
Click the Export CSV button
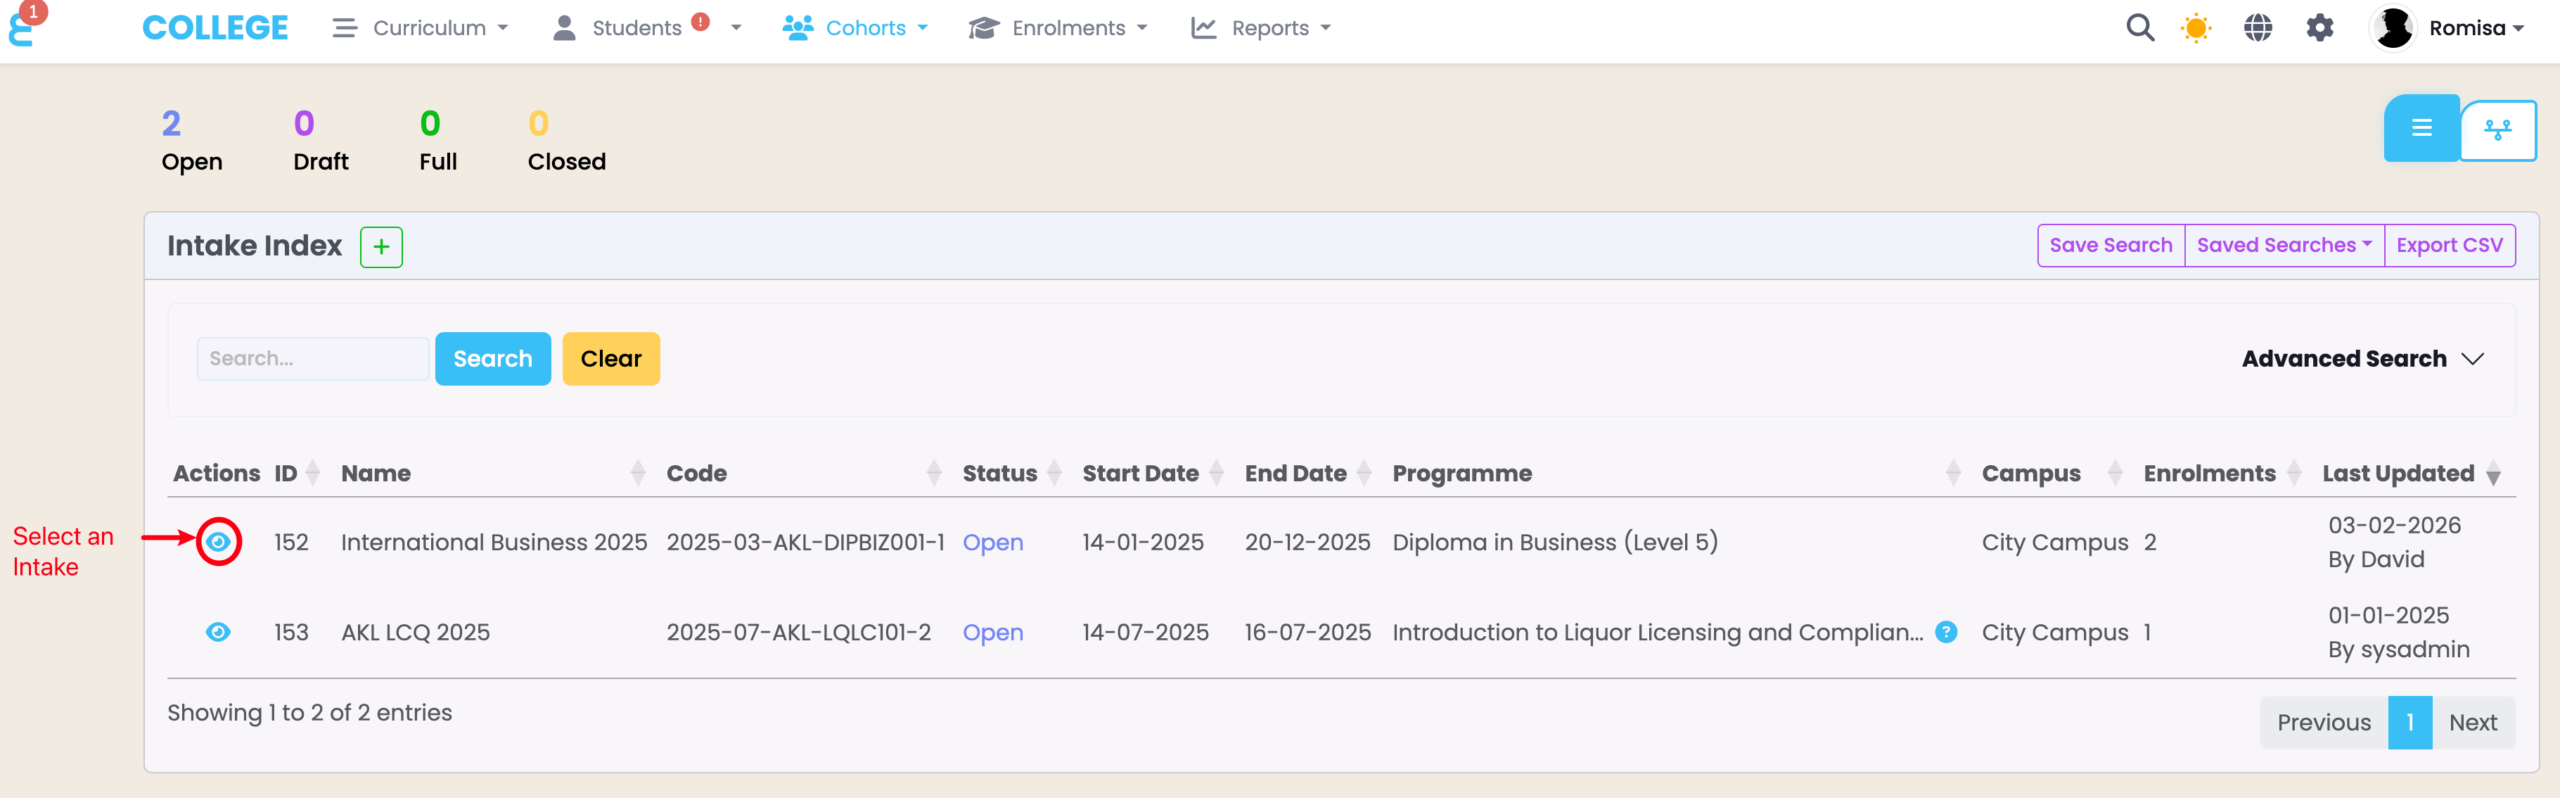point(2449,245)
